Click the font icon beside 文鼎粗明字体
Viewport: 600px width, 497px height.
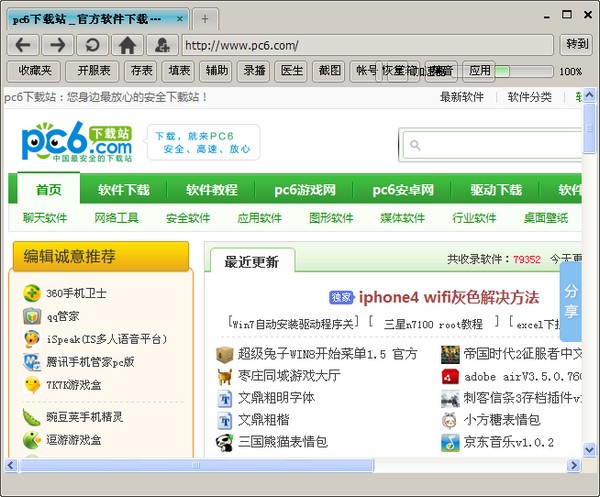[x=225, y=398]
